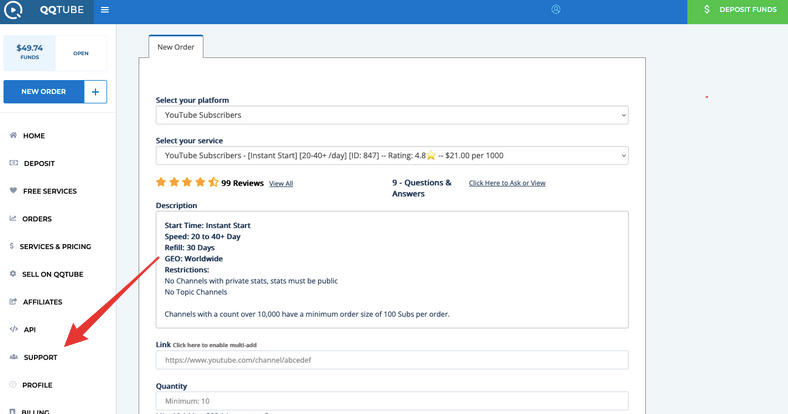Click the Services & Pricing dollar icon
This screenshot has width=788, height=414.
[12, 246]
